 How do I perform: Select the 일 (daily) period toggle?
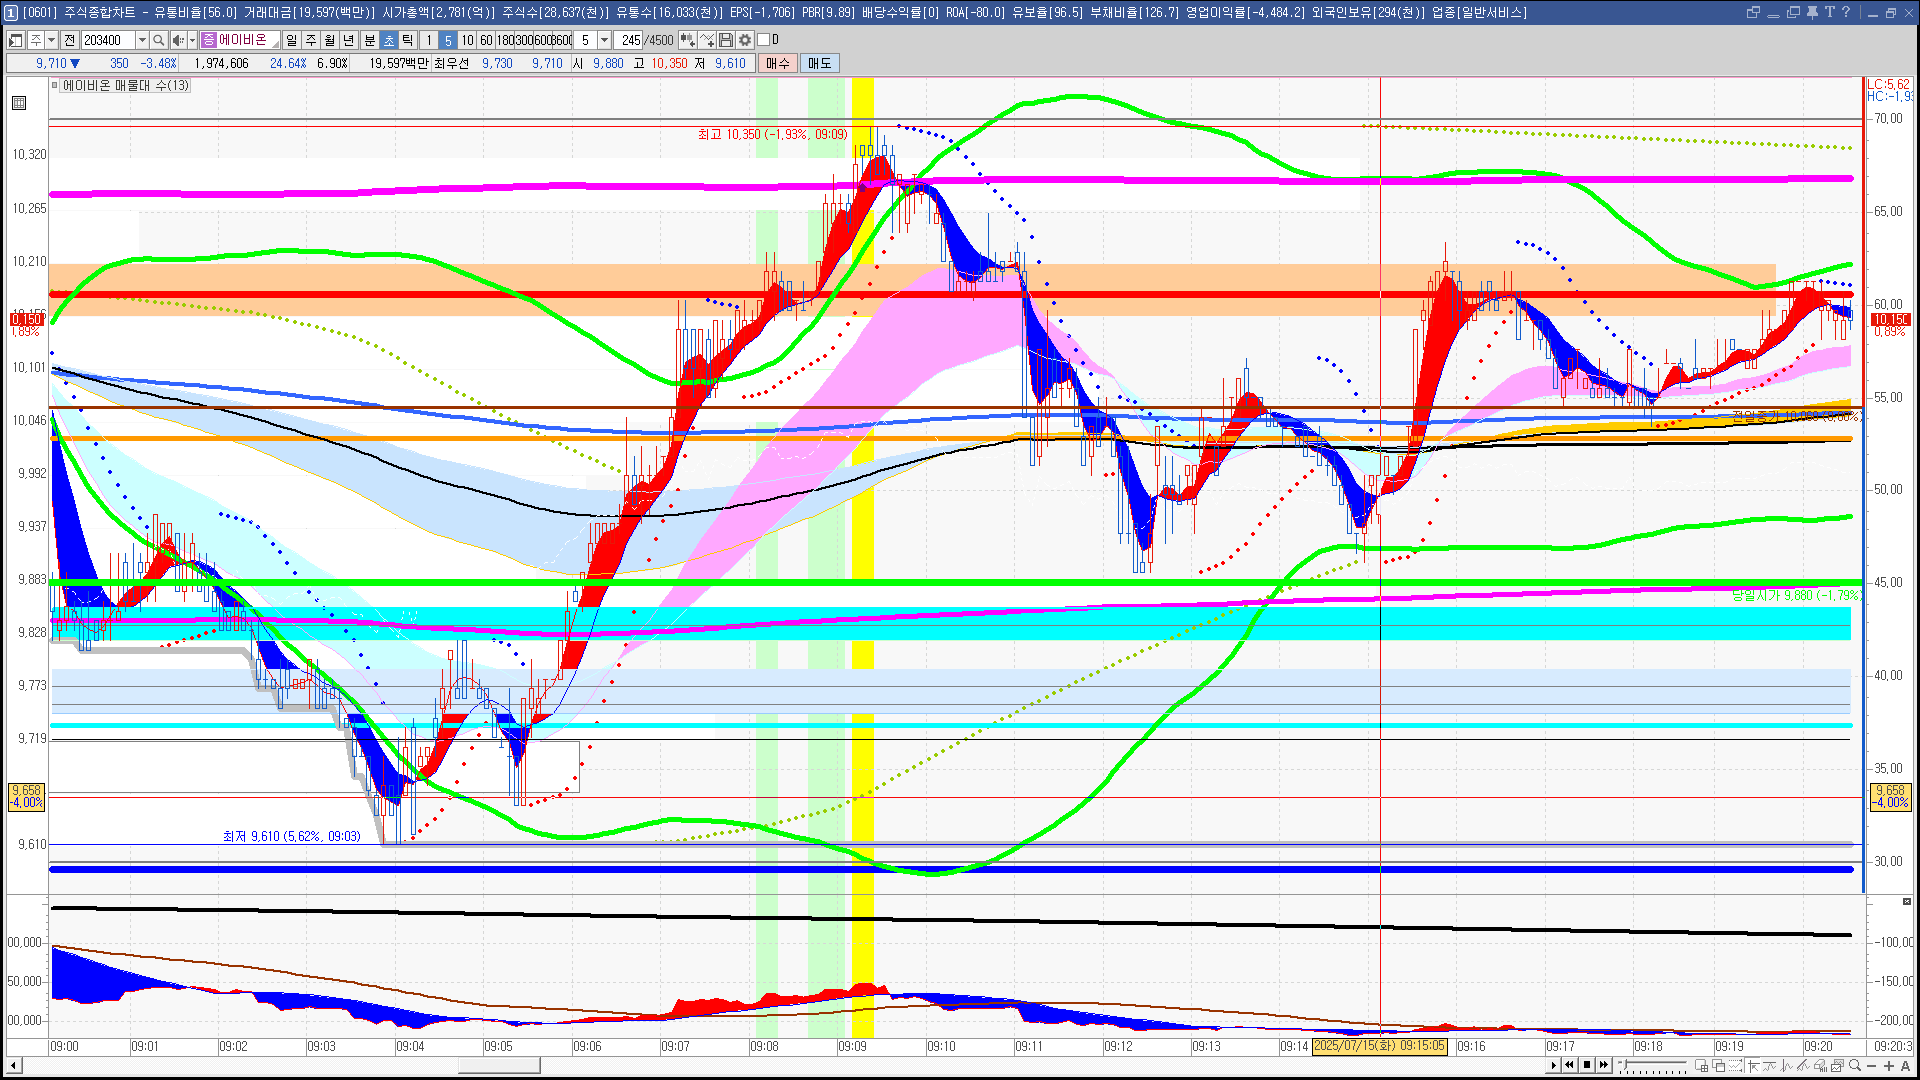[291, 40]
